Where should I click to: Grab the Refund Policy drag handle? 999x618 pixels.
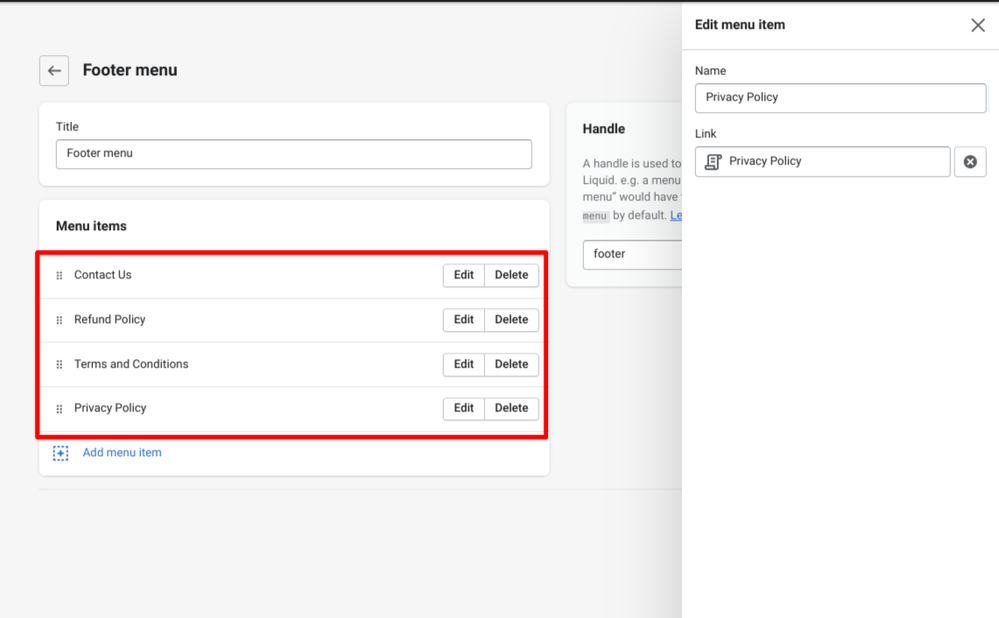pos(59,320)
